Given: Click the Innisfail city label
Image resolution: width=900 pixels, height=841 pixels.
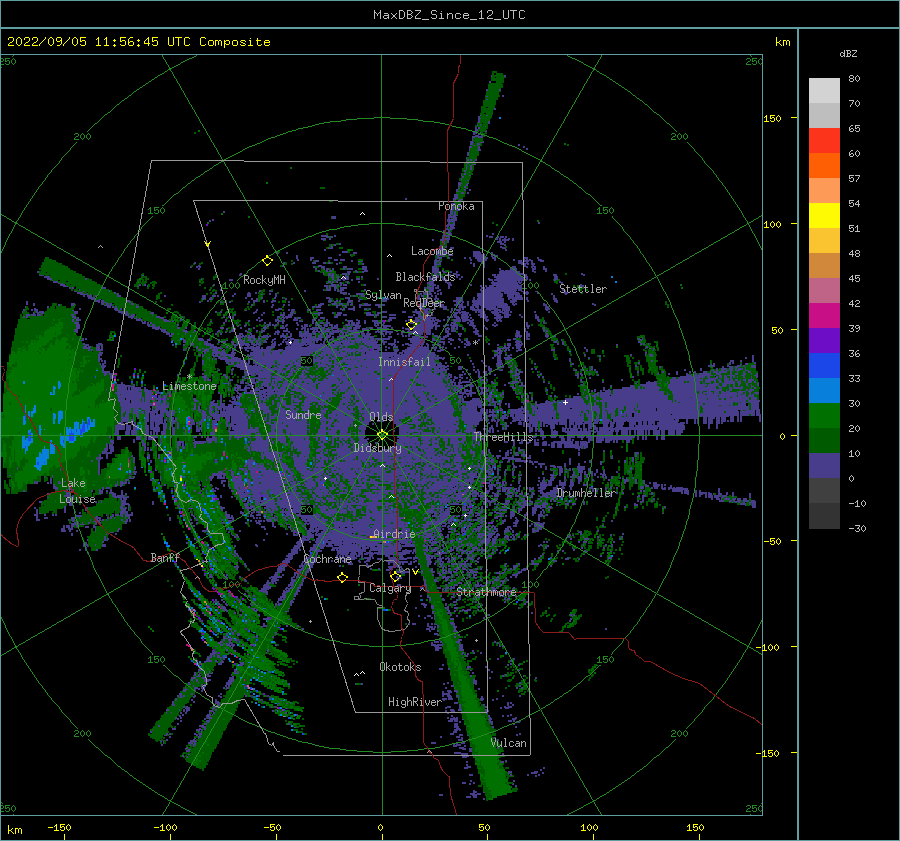Looking at the screenshot, I should 404,362.
